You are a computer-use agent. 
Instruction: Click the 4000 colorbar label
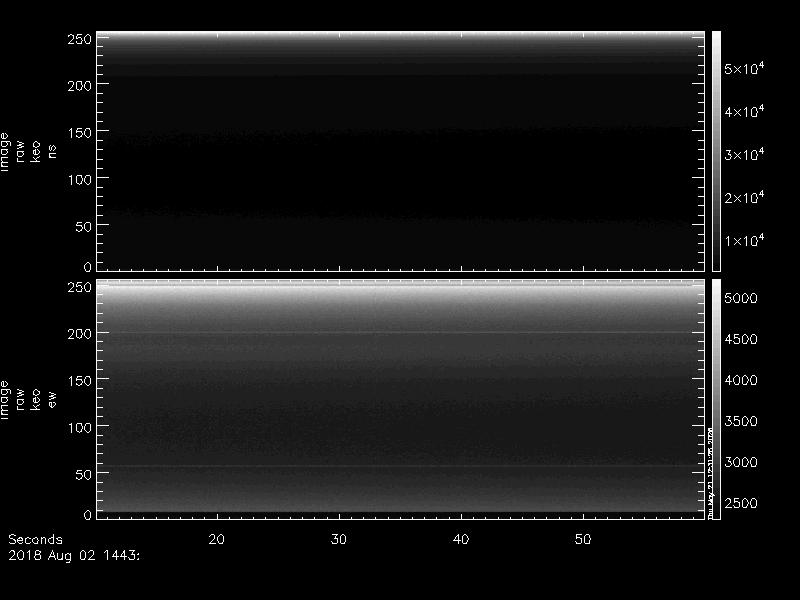point(741,380)
